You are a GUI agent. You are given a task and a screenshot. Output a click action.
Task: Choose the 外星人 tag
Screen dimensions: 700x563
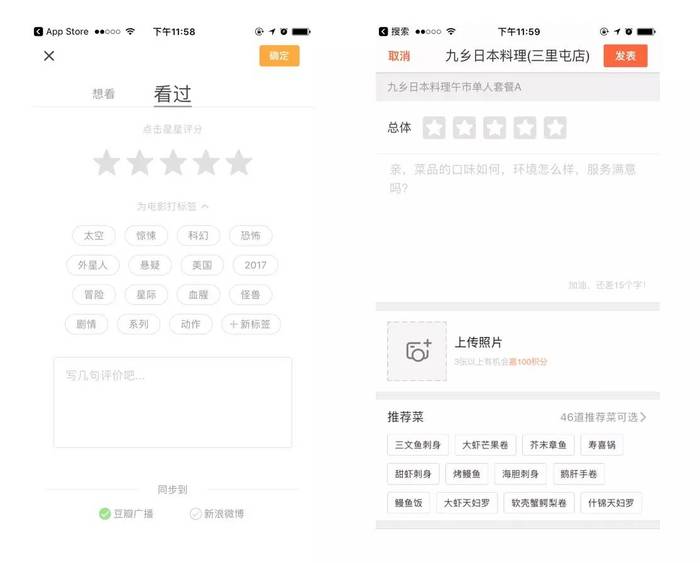92,265
